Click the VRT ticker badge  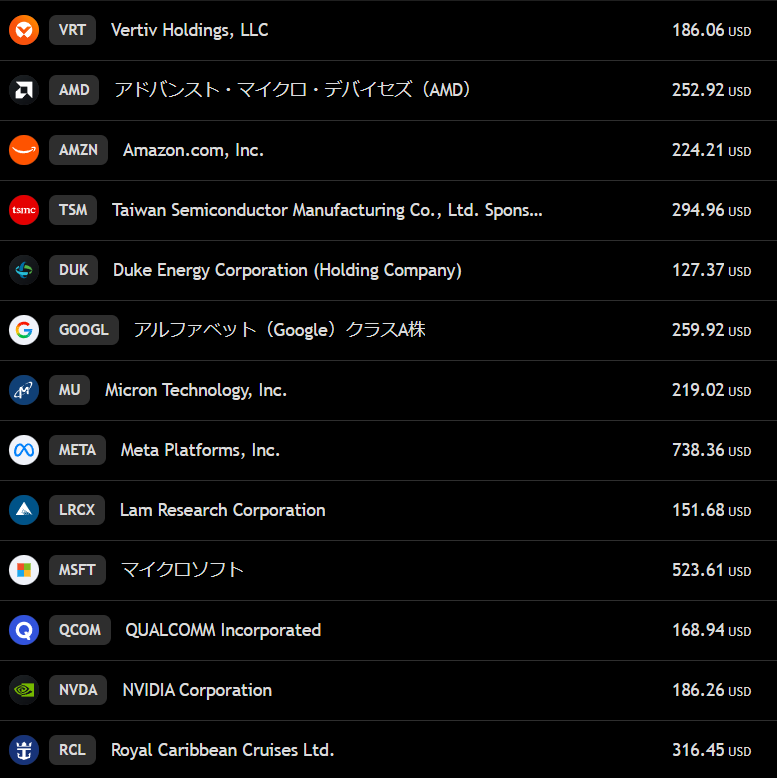coord(72,30)
